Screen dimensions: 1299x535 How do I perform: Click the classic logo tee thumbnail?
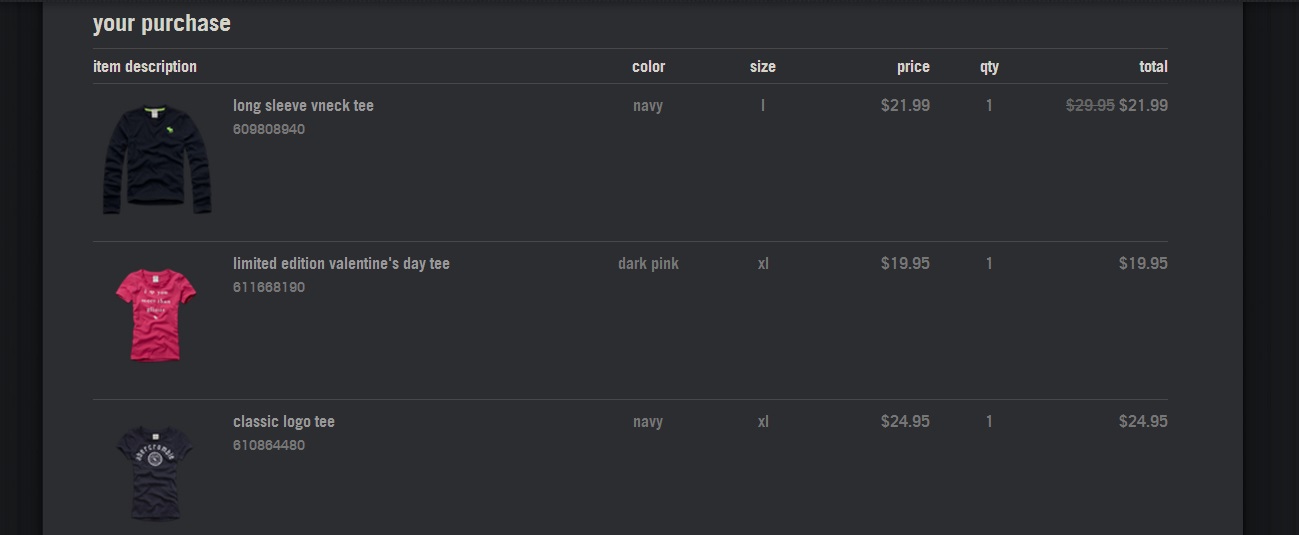coord(155,471)
